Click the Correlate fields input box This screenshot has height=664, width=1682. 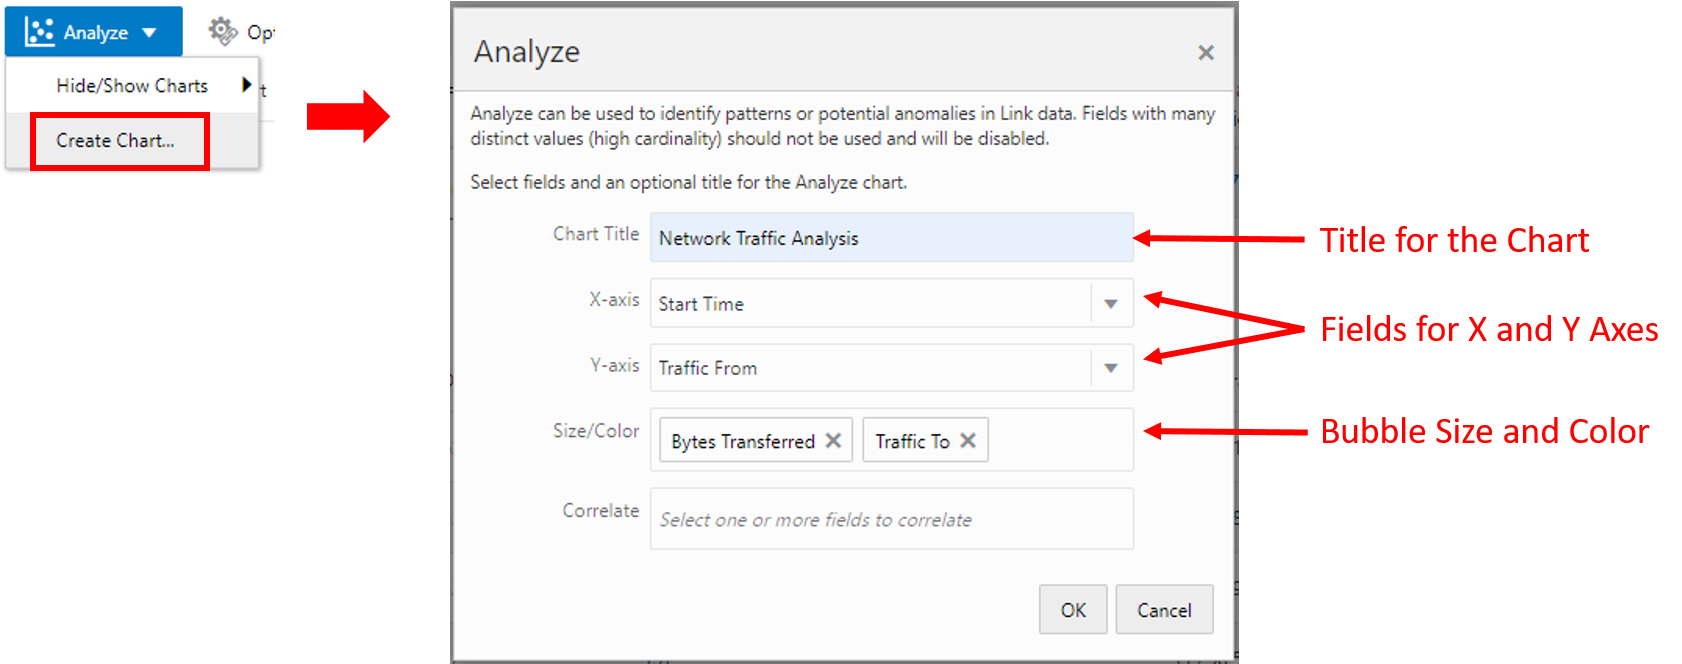pos(890,519)
